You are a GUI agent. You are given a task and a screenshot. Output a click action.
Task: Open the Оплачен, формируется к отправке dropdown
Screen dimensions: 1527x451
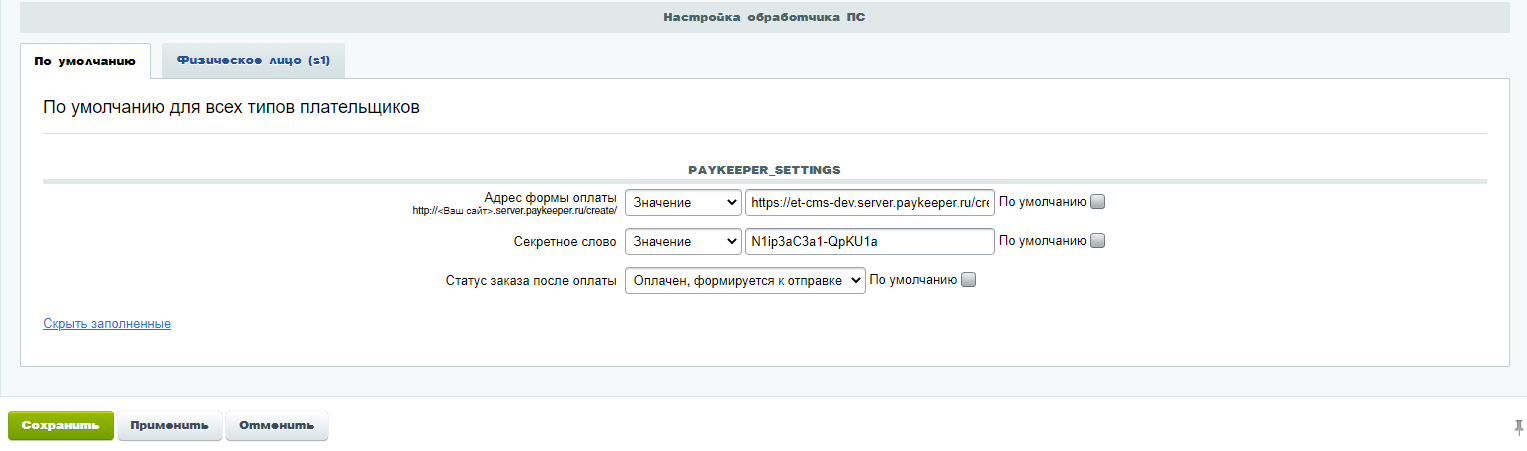[745, 281]
